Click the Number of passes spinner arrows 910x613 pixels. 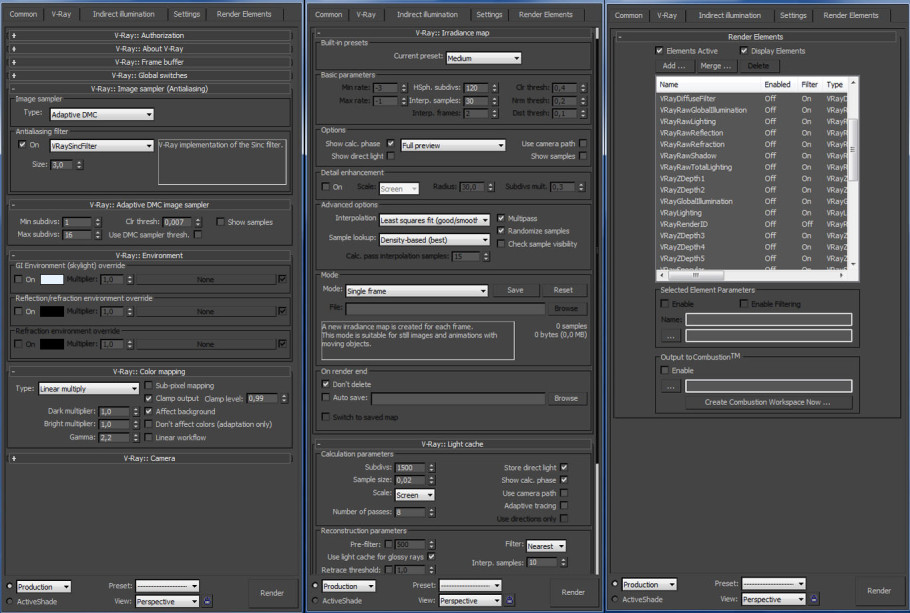coord(431,512)
